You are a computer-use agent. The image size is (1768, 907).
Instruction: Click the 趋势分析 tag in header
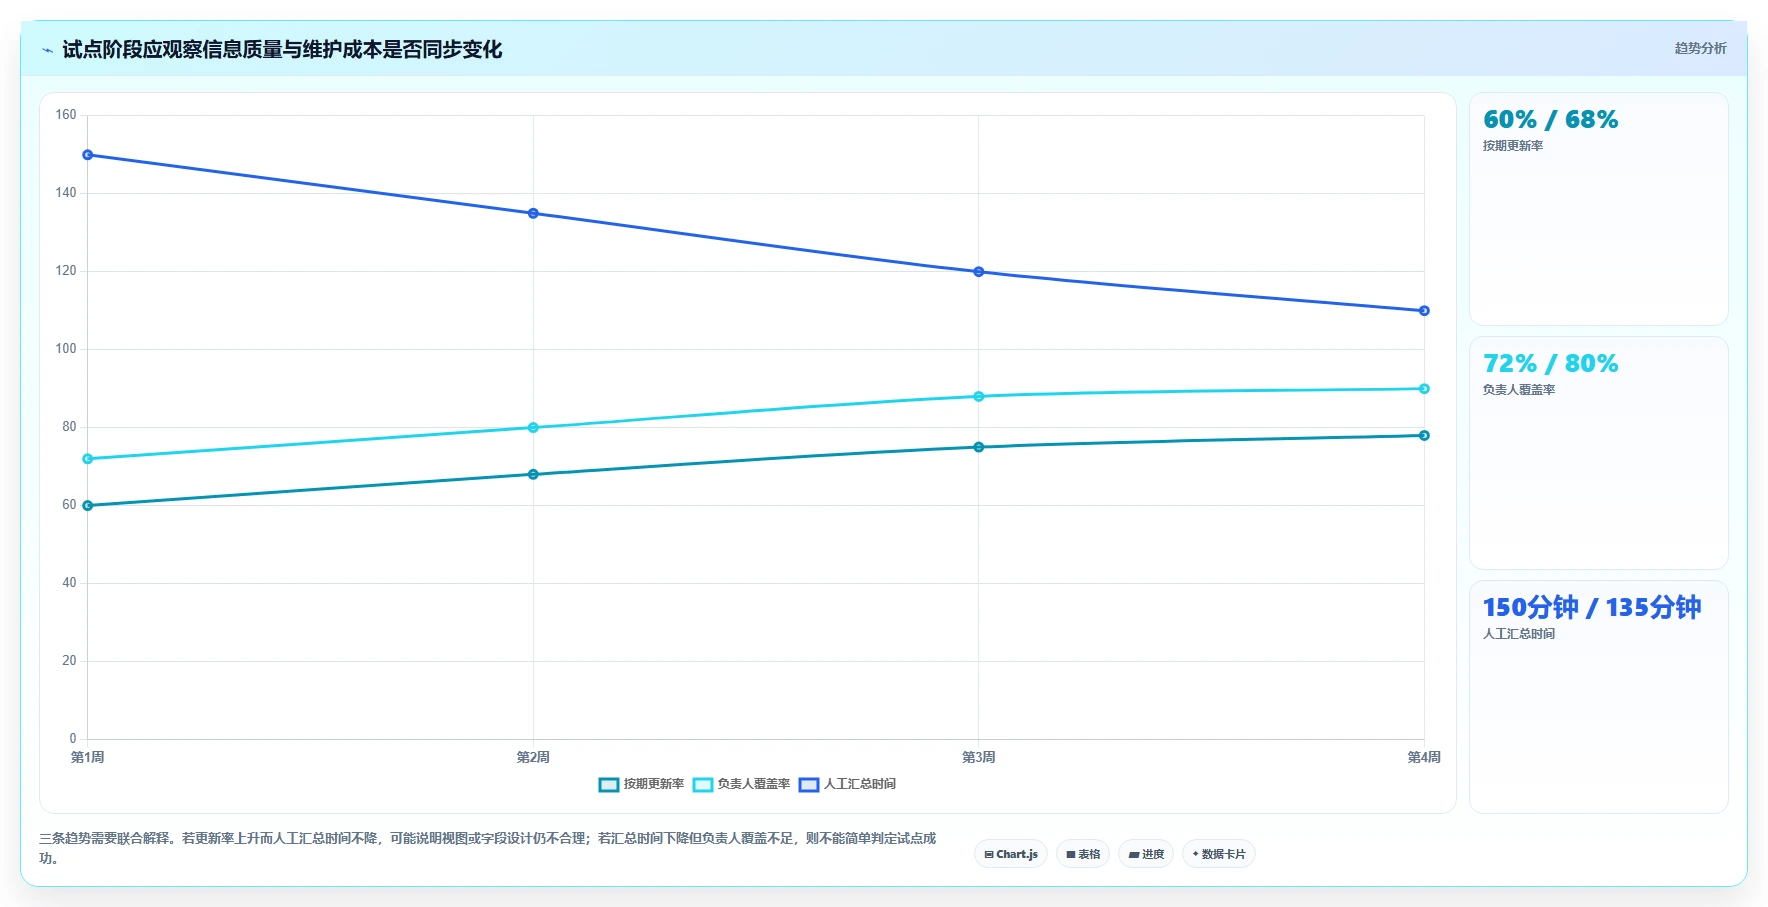(1700, 48)
